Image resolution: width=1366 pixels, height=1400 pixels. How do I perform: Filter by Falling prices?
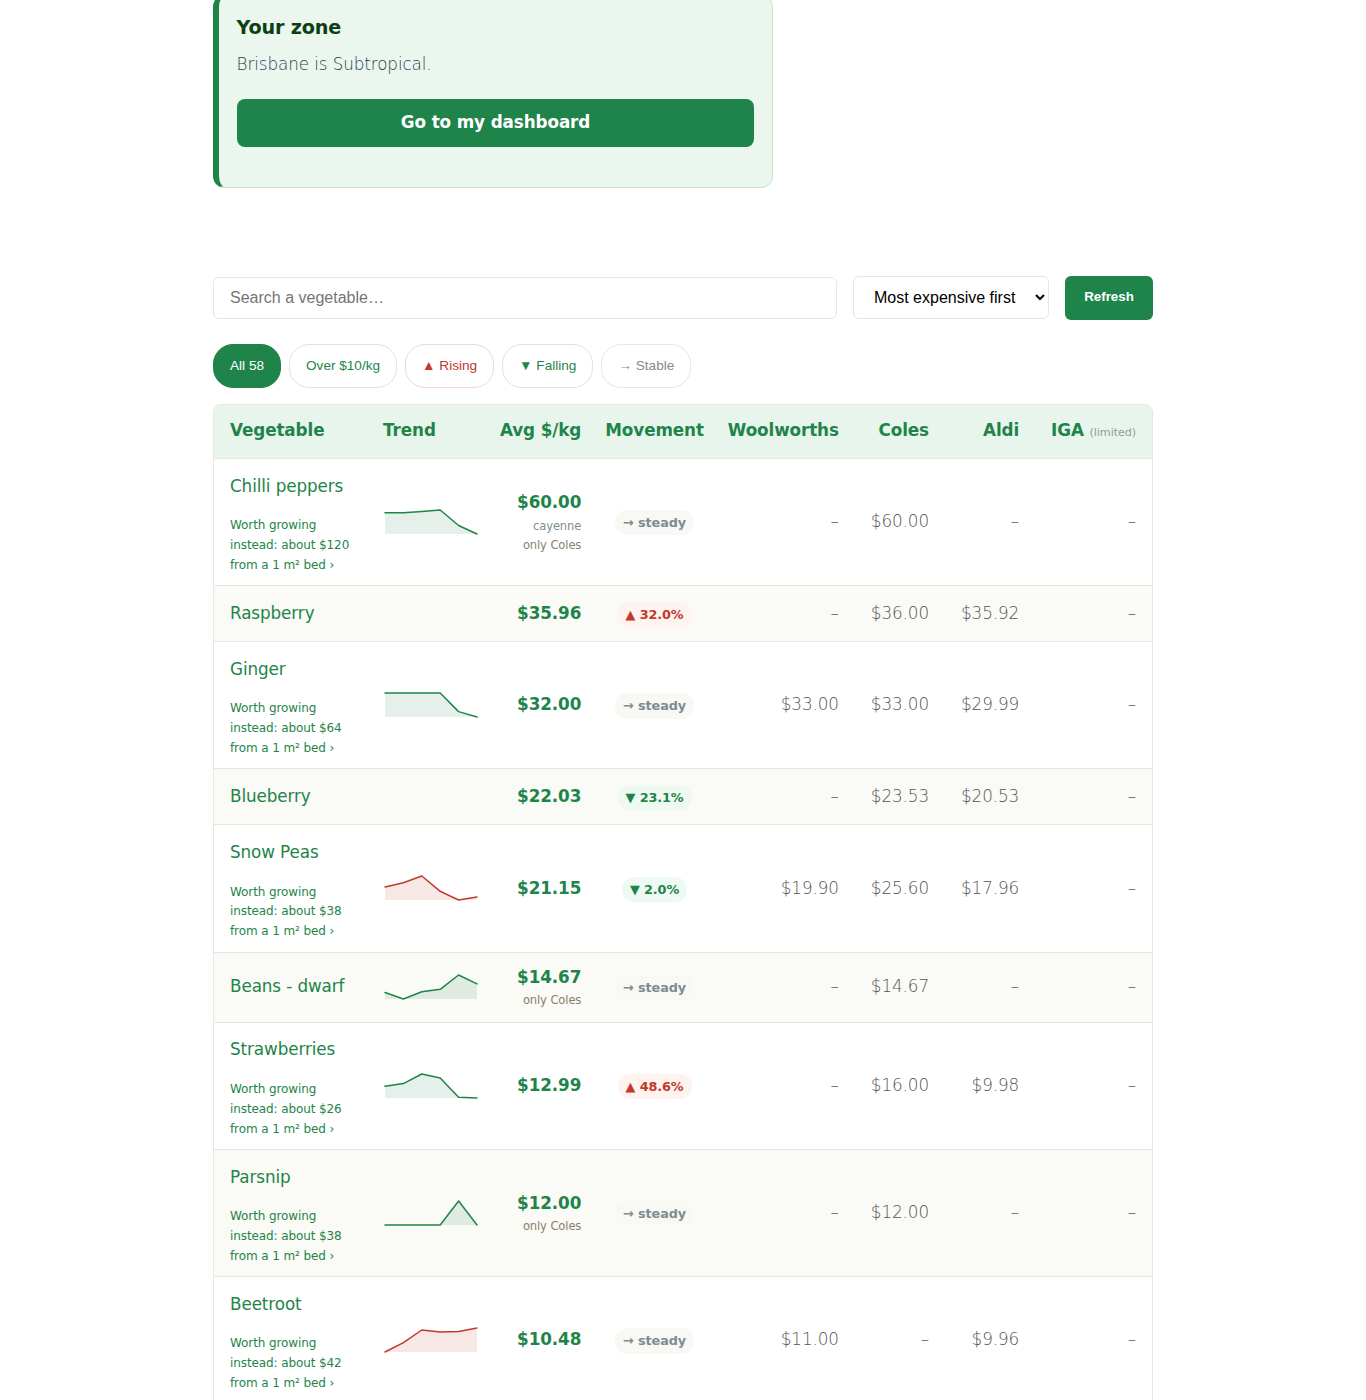[x=548, y=366]
